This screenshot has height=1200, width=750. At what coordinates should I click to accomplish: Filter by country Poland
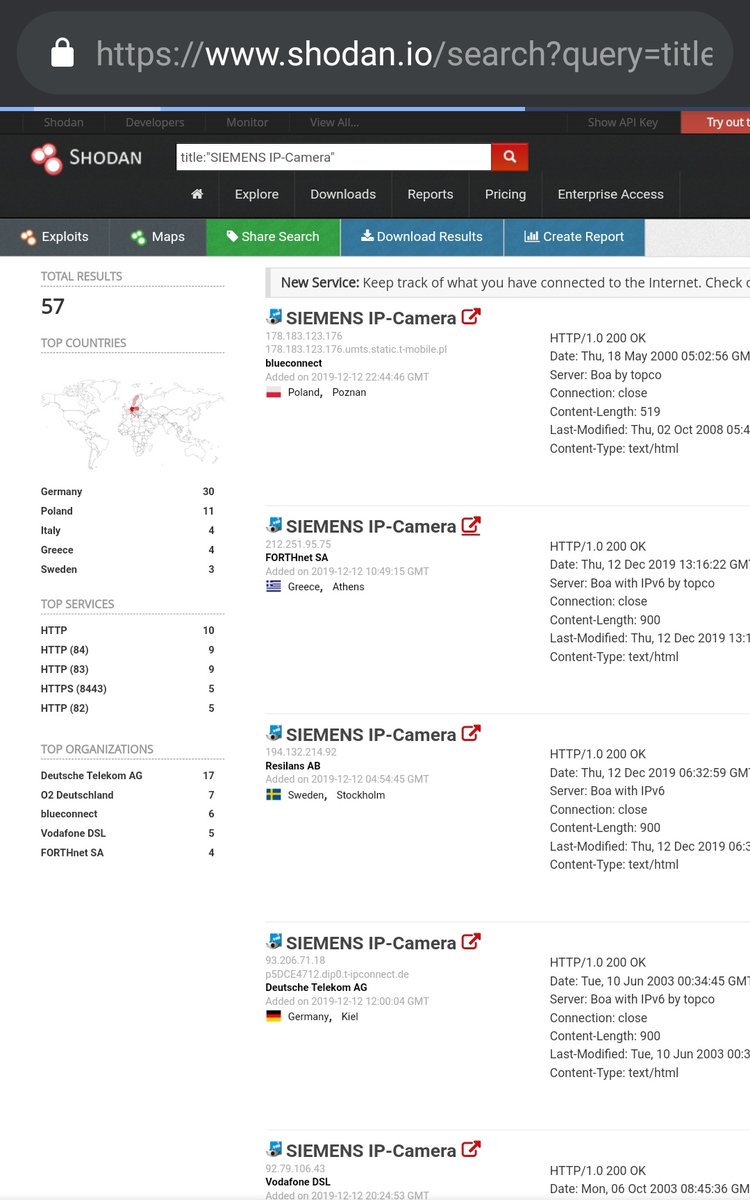[57, 511]
